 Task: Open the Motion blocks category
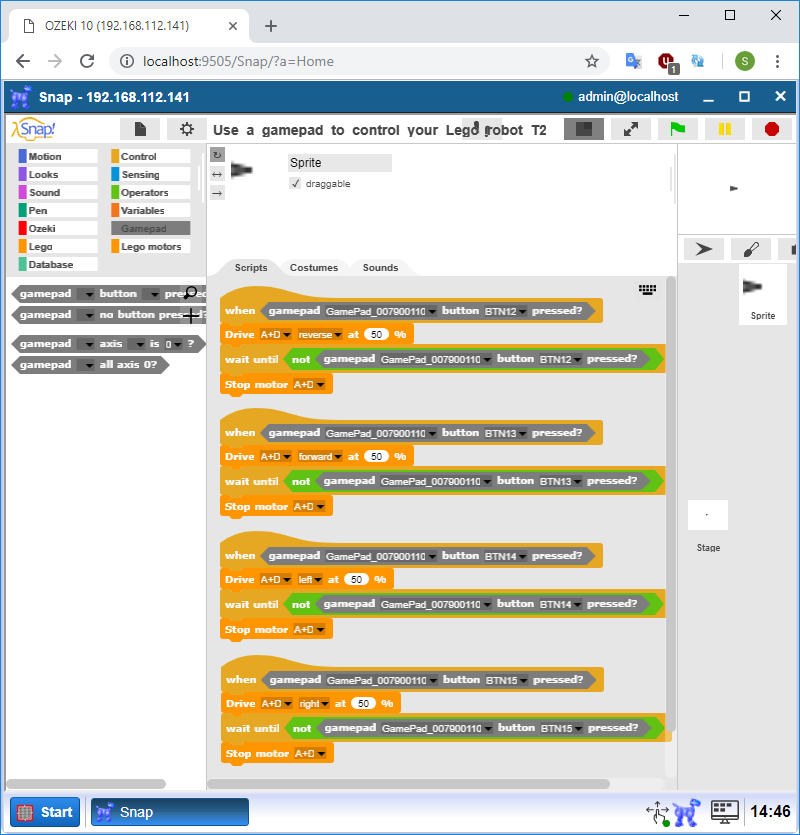tap(58, 156)
